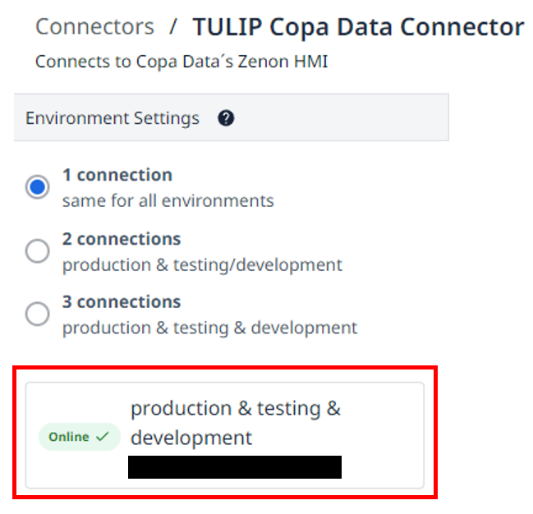
Task: Click the slash separator in the breadcrumb
Action: [x=173, y=27]
